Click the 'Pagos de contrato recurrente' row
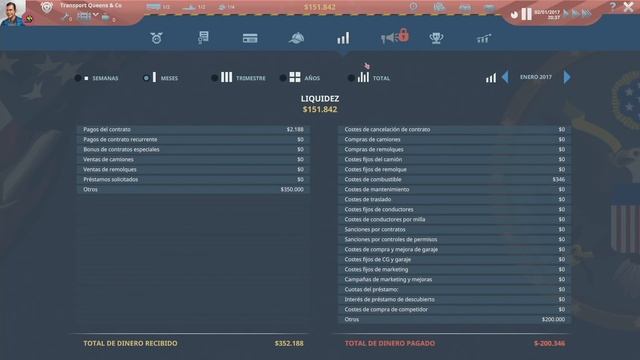 [193, 140]
